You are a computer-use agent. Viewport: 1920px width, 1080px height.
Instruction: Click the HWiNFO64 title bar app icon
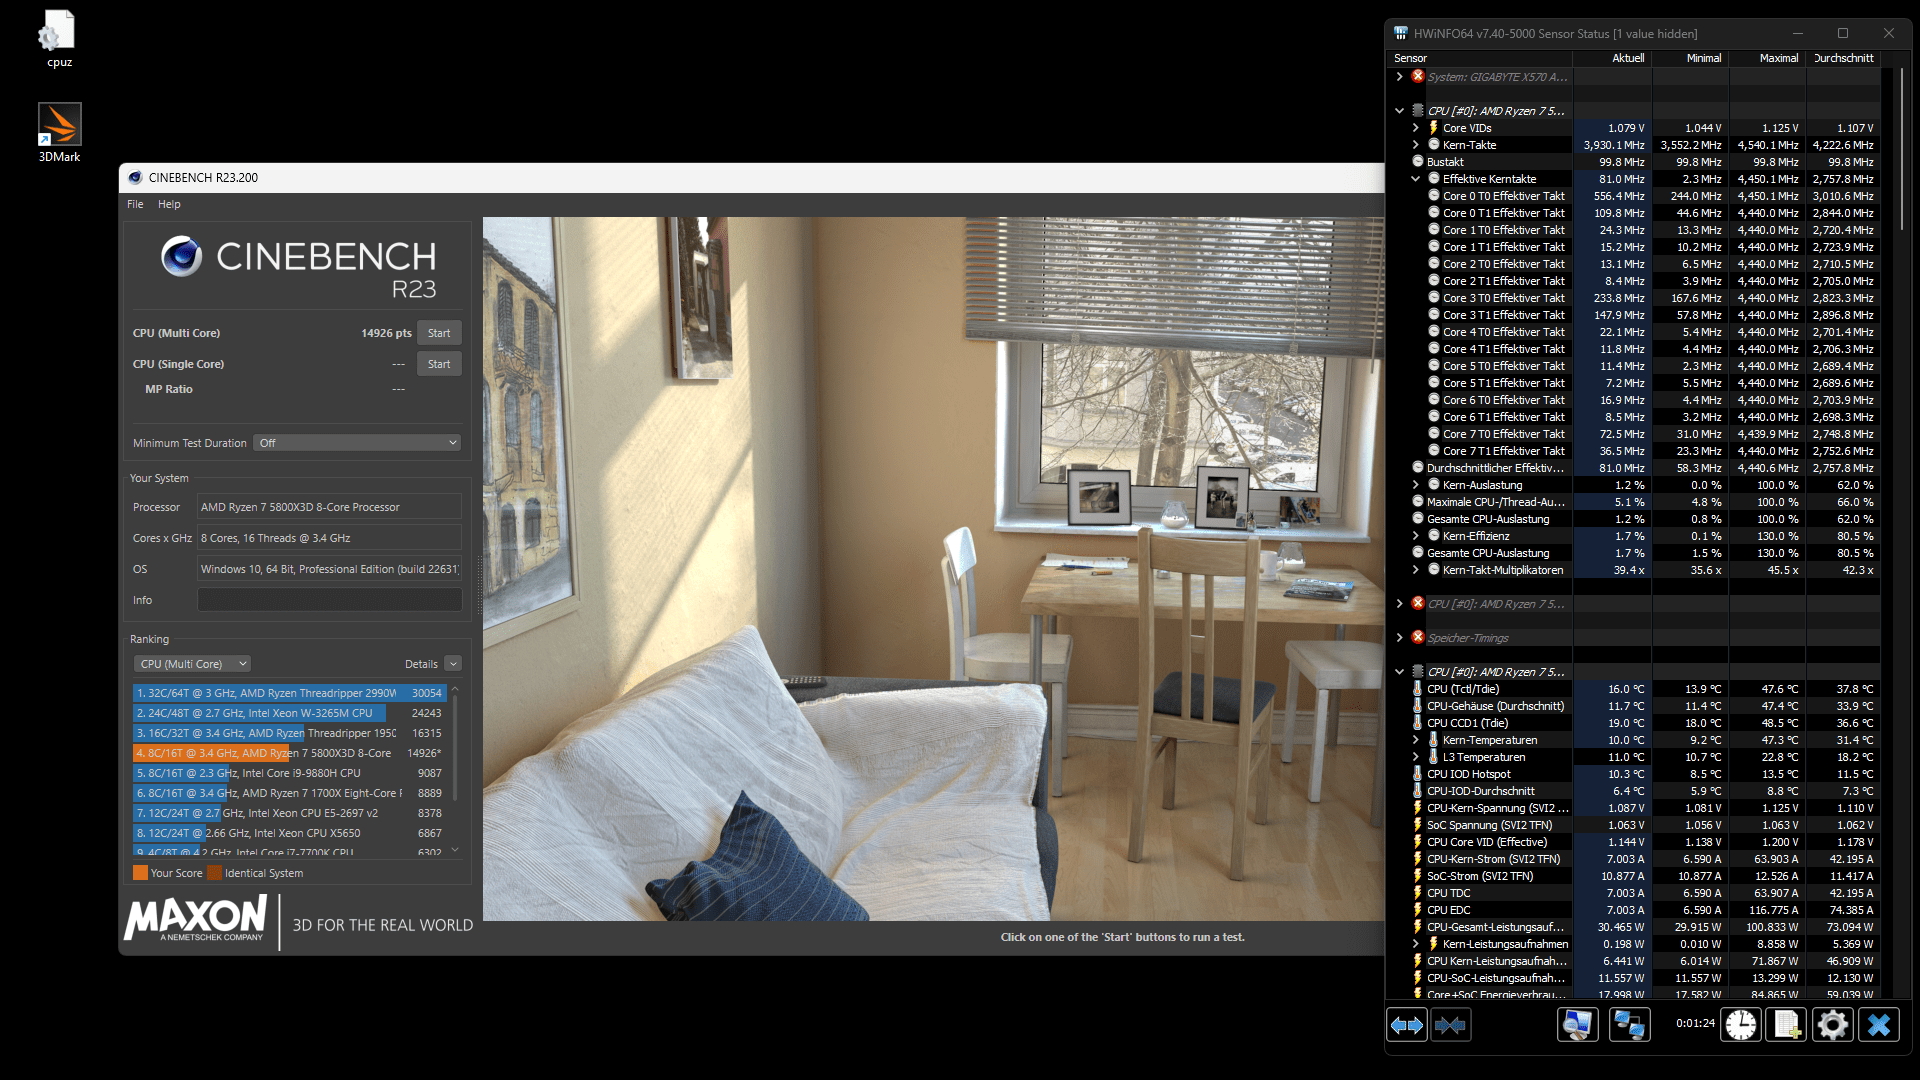point(1401,33)
